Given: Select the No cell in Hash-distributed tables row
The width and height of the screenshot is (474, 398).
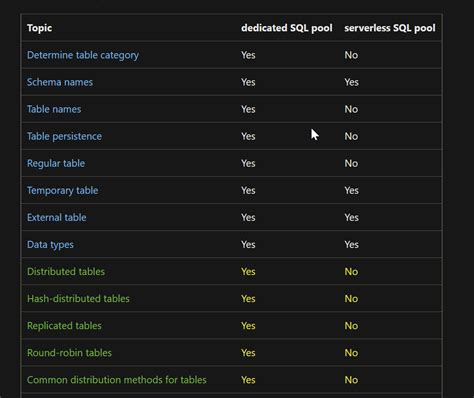Looking at the screenshot, I should 351,298.
